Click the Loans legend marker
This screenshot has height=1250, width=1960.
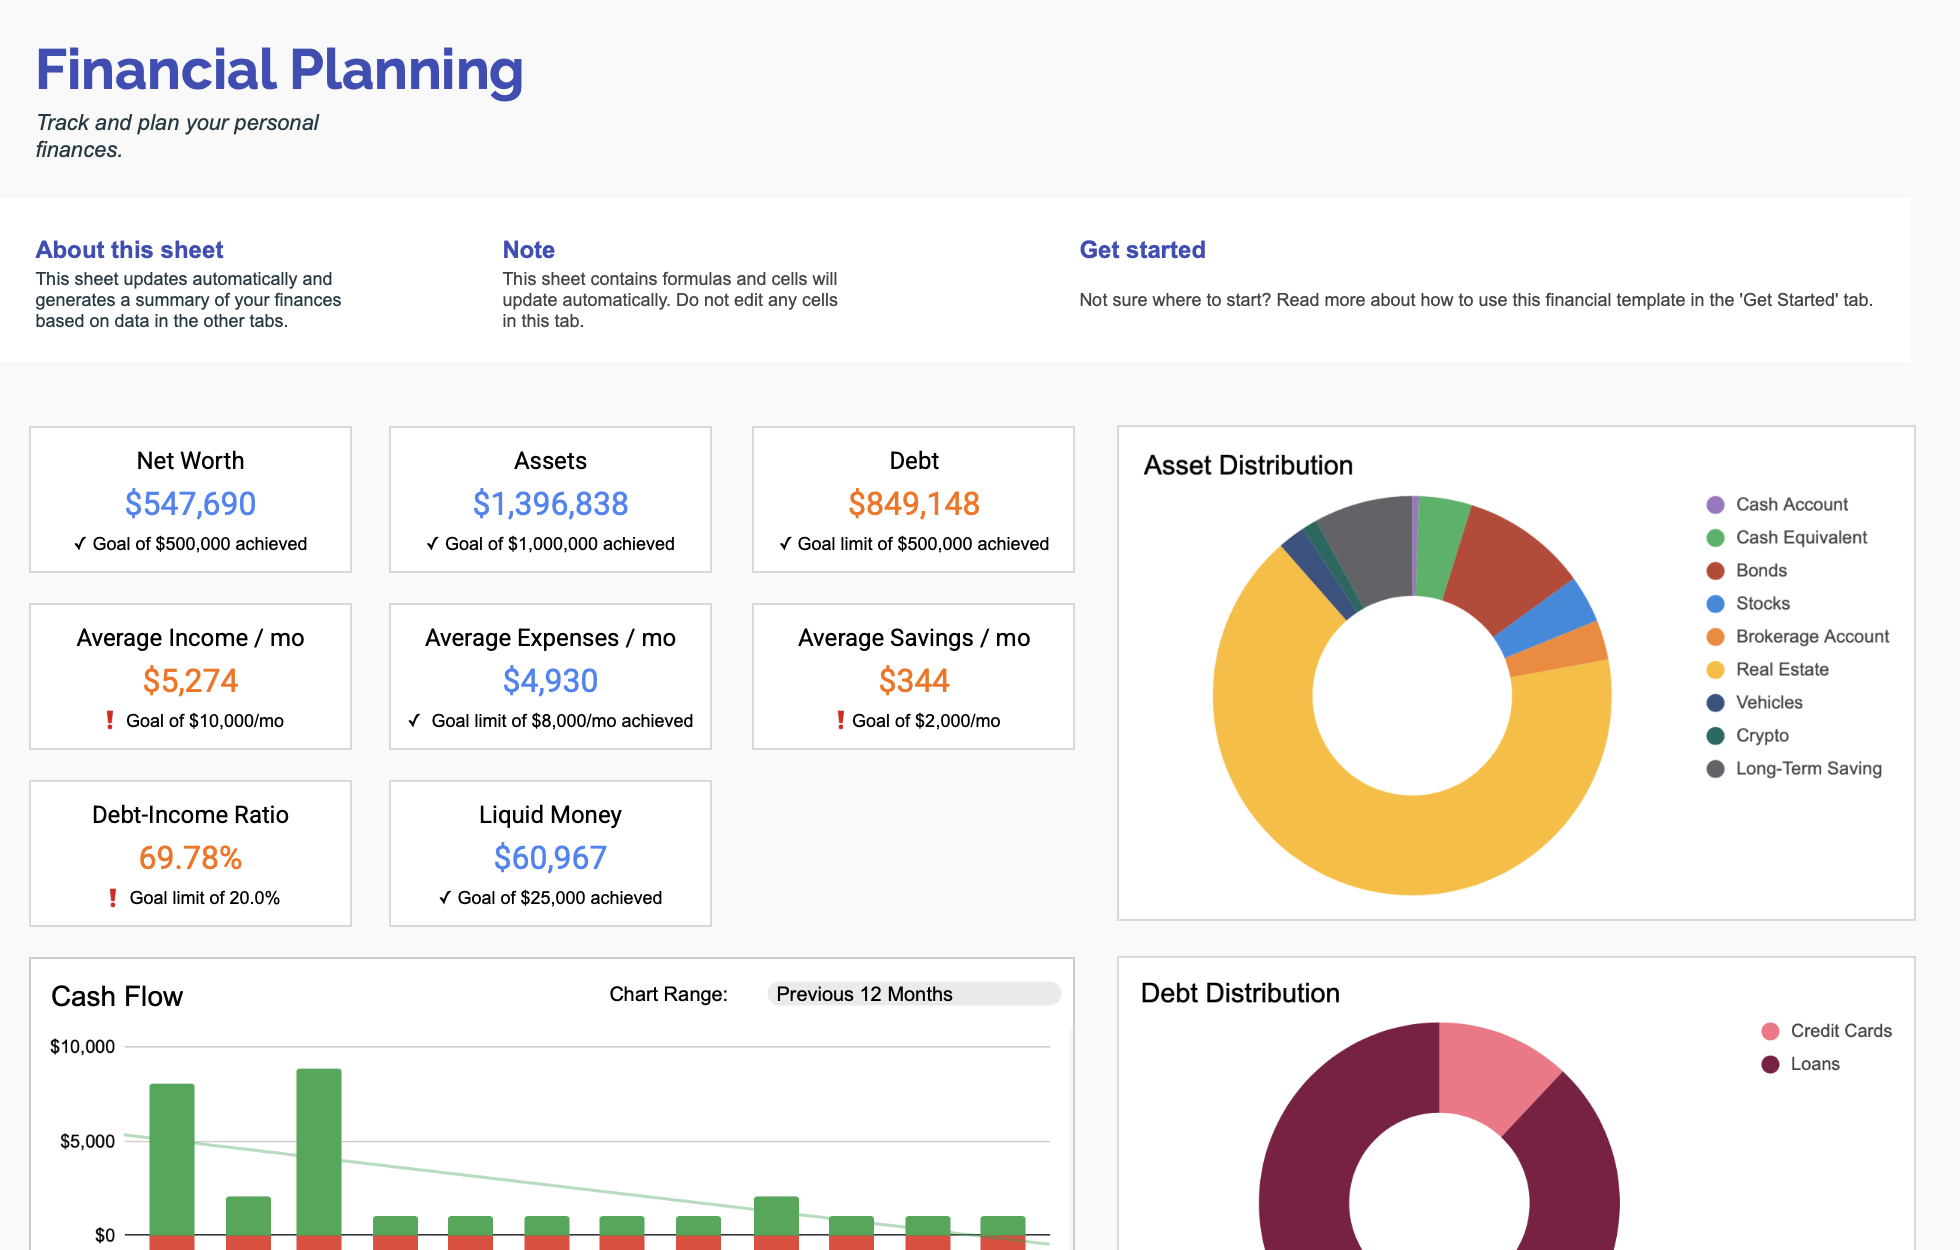tap(1770, 1063)
